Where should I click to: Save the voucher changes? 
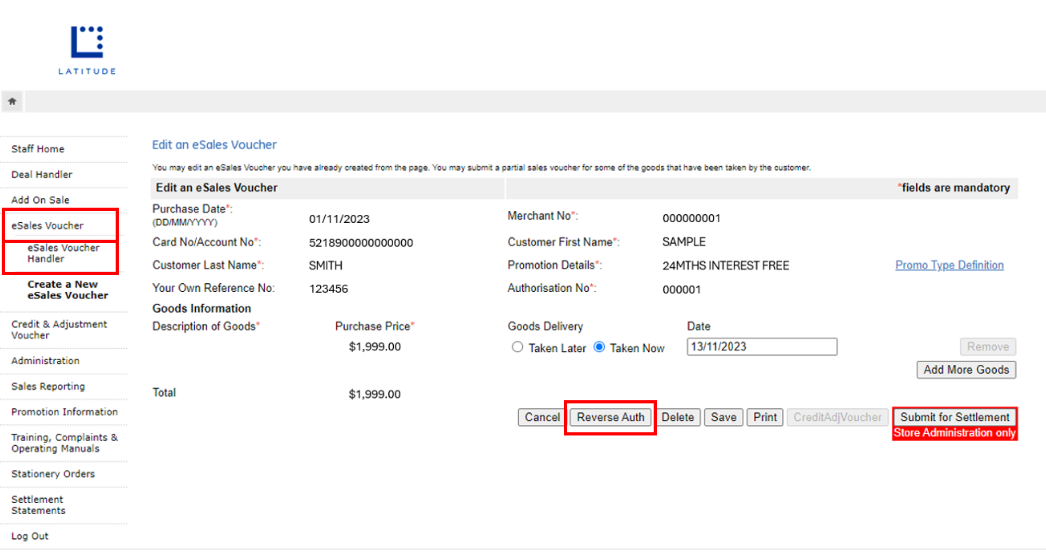point(723,418)
